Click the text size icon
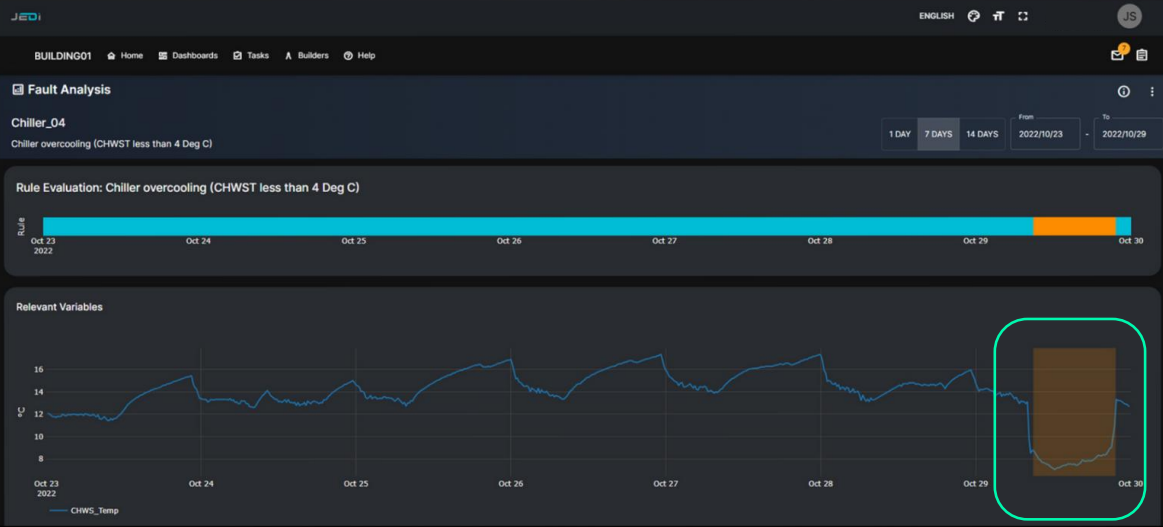This screenshot has height=527, width=1163. pos(998,16)
